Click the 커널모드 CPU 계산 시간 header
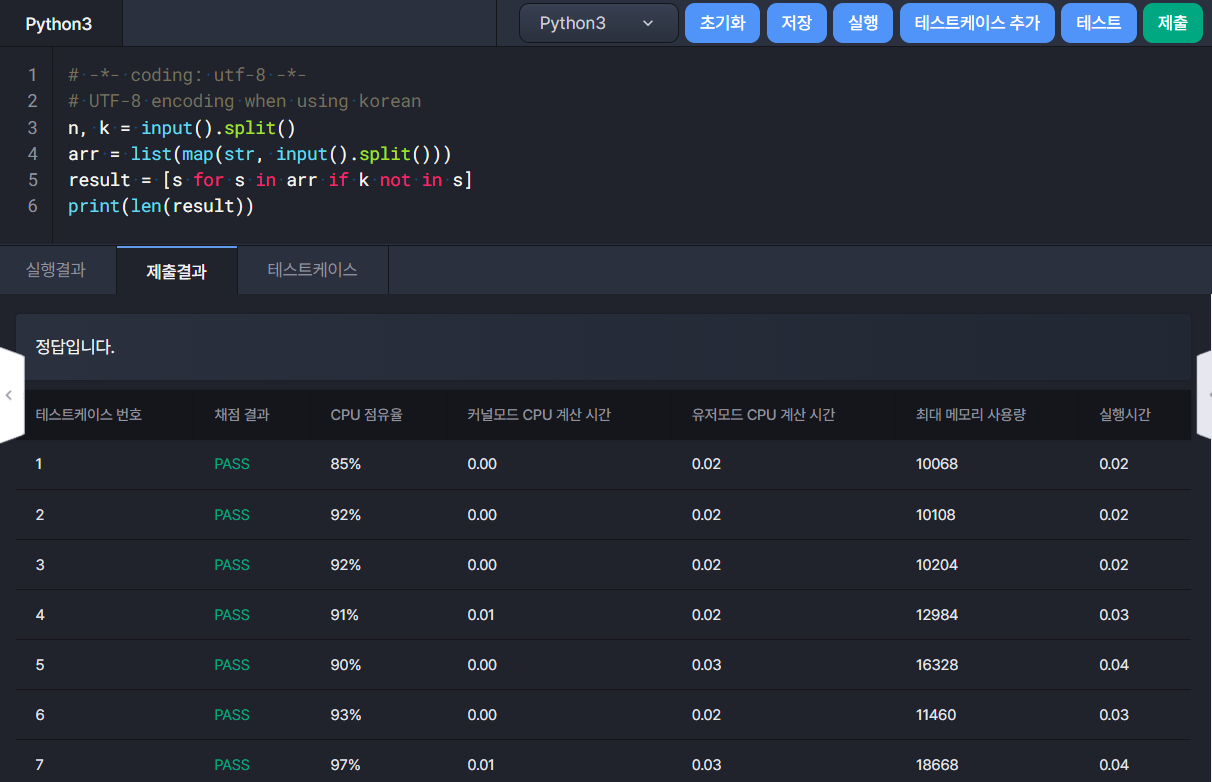The height and width of the screenshot is (782, 1212). tap(539, 415)
